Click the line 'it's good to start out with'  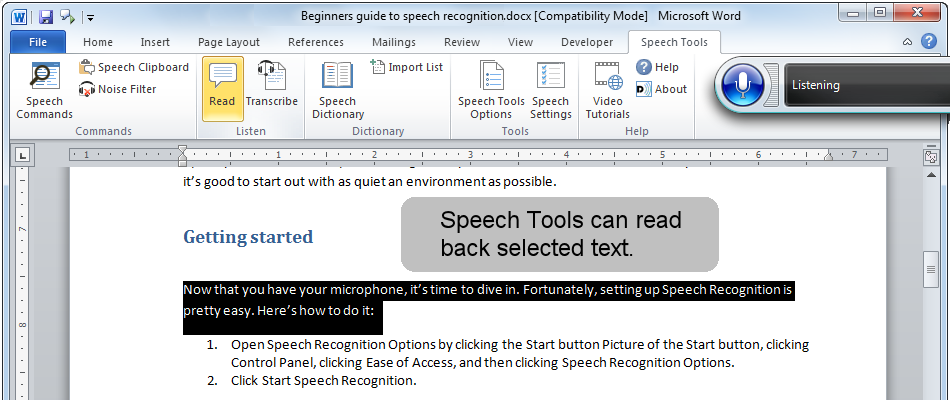click(x=370, y=181)
